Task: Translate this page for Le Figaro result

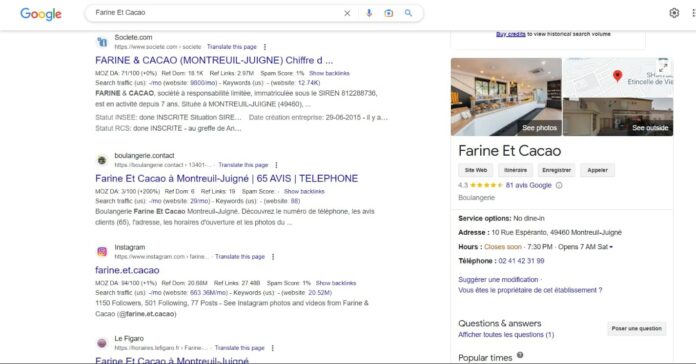Action: (x=239, y=348)
